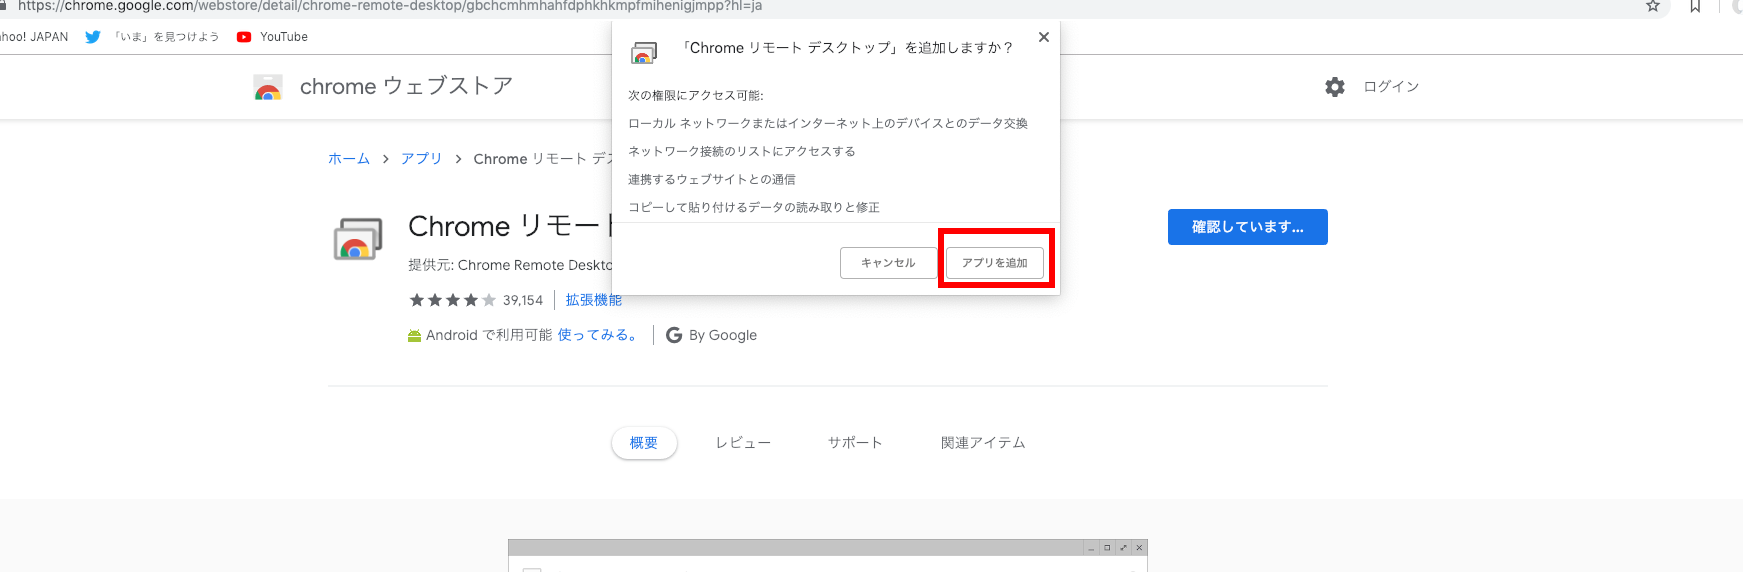Open the settings gear icon
The height and width of the screenshot is (572, 1743).
(x=1335, y=87)
